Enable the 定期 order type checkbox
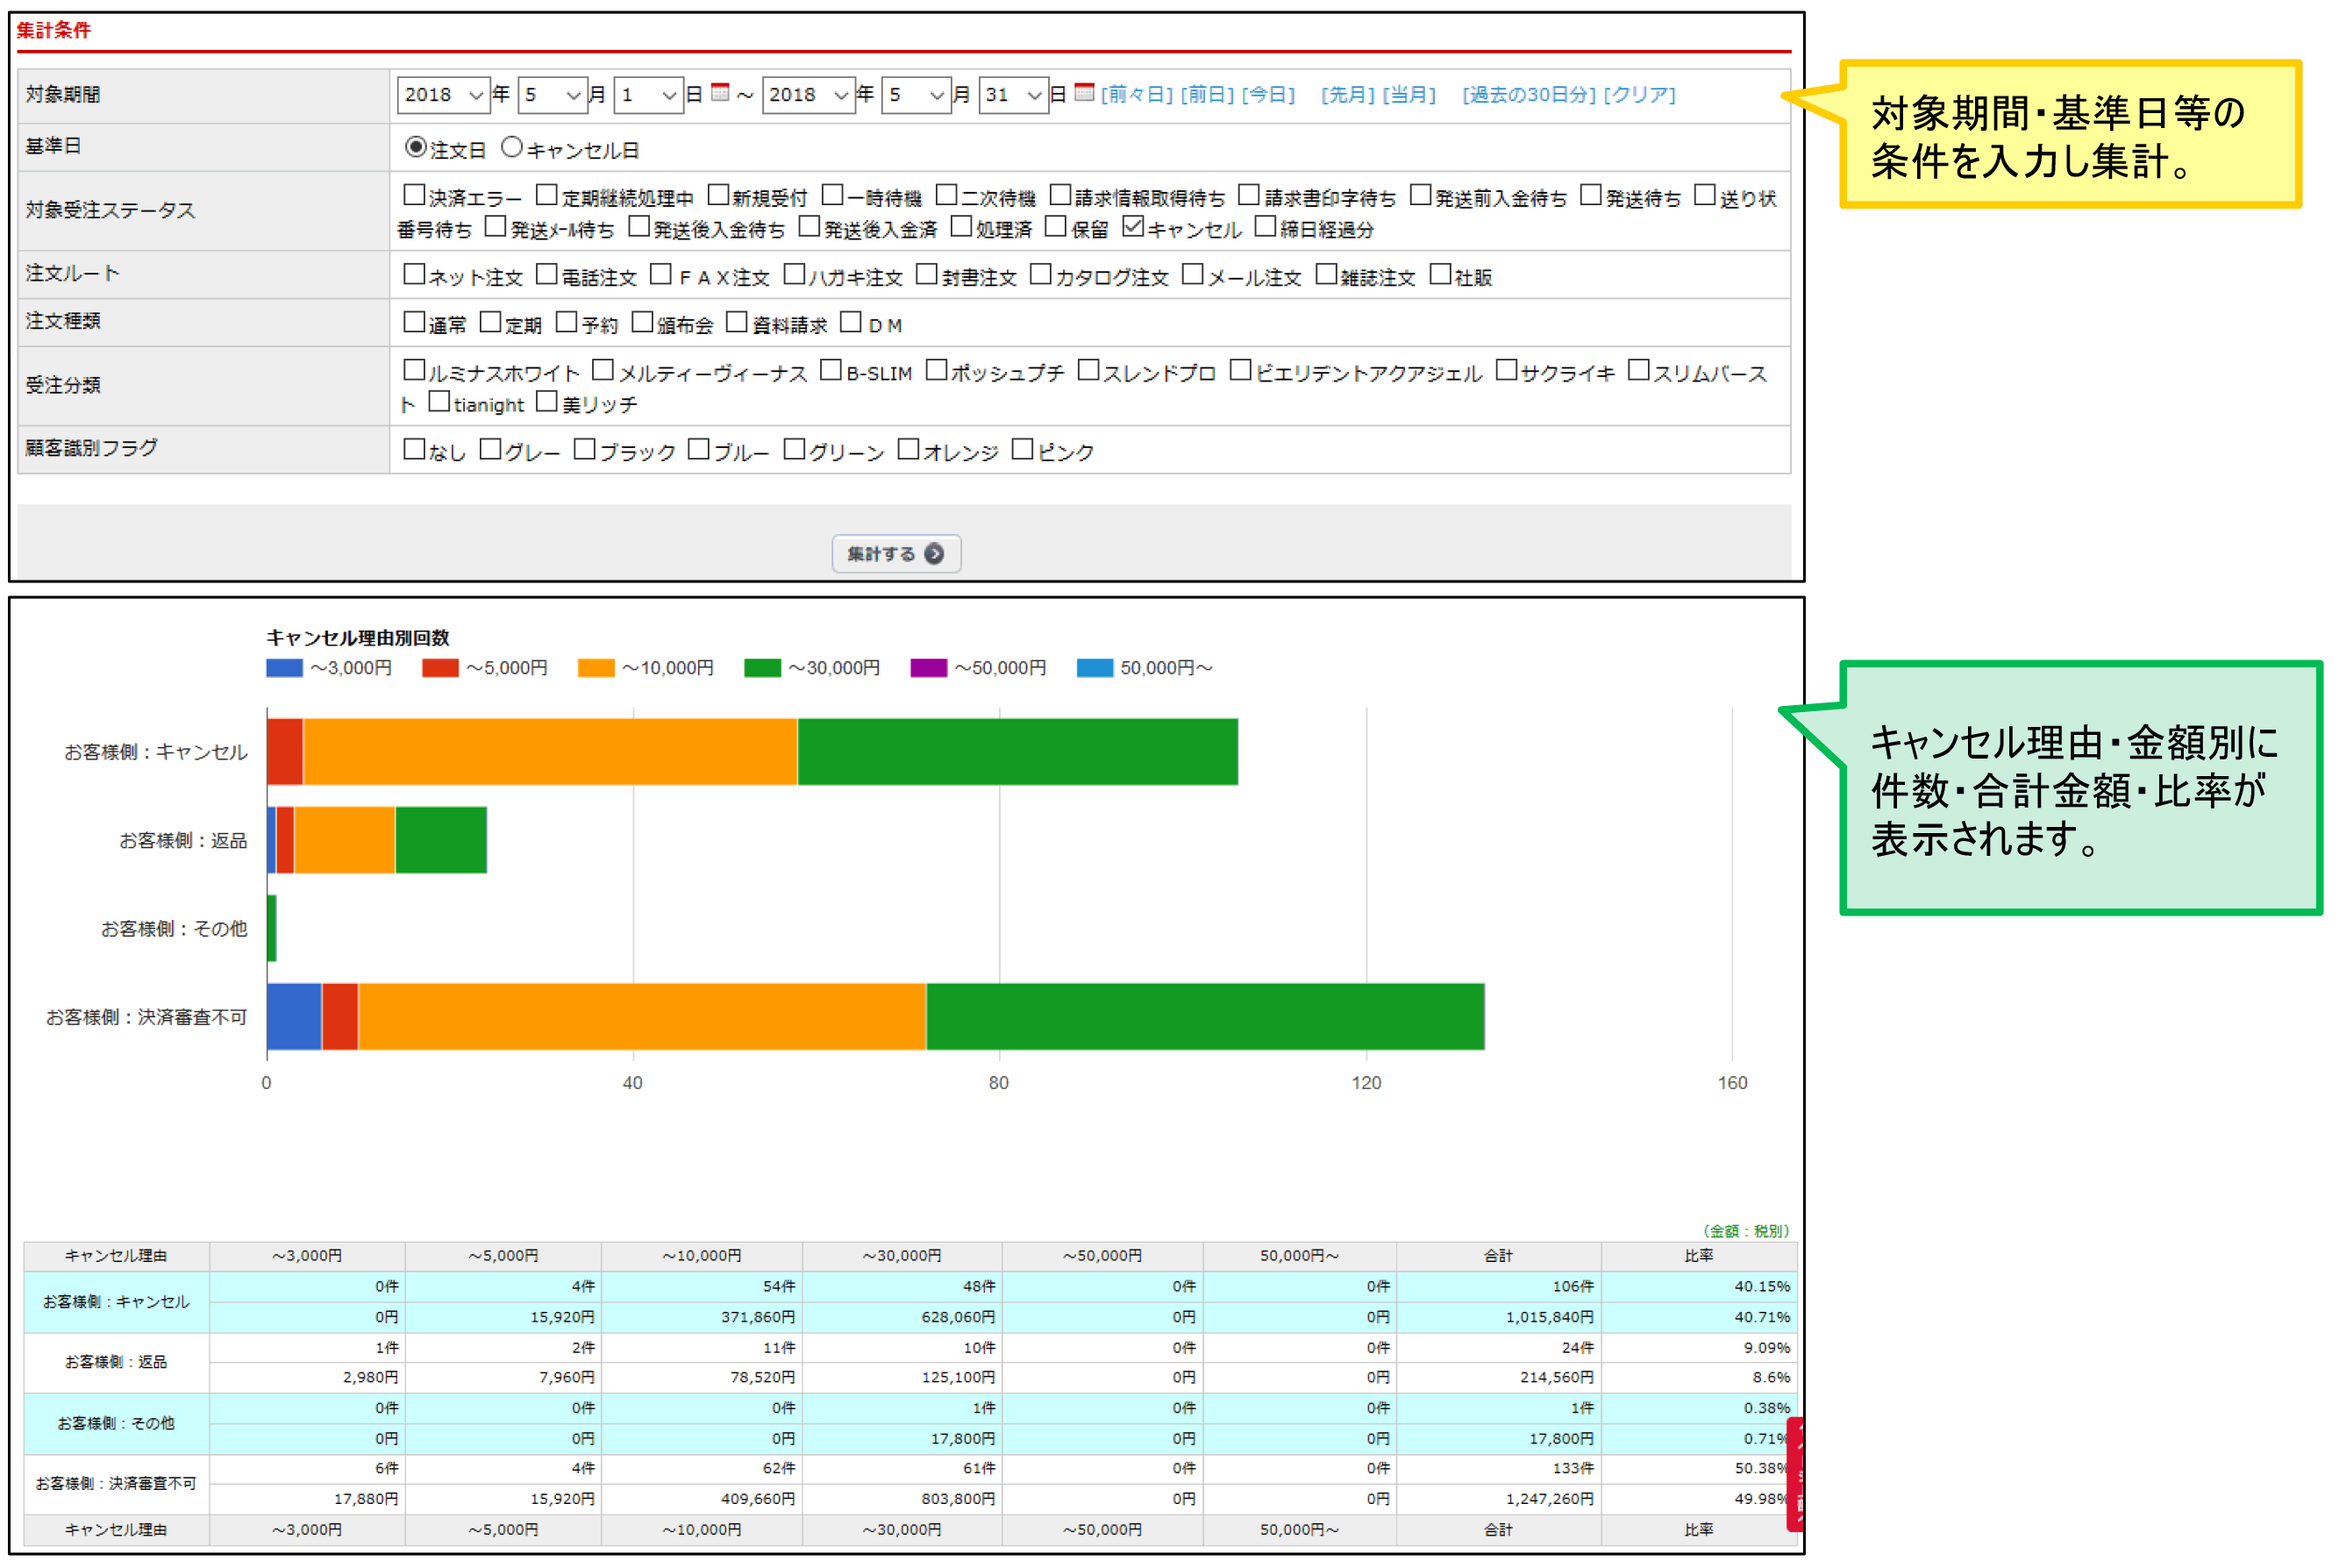Screen dimensions: 2339x1568 pos(490,322)
